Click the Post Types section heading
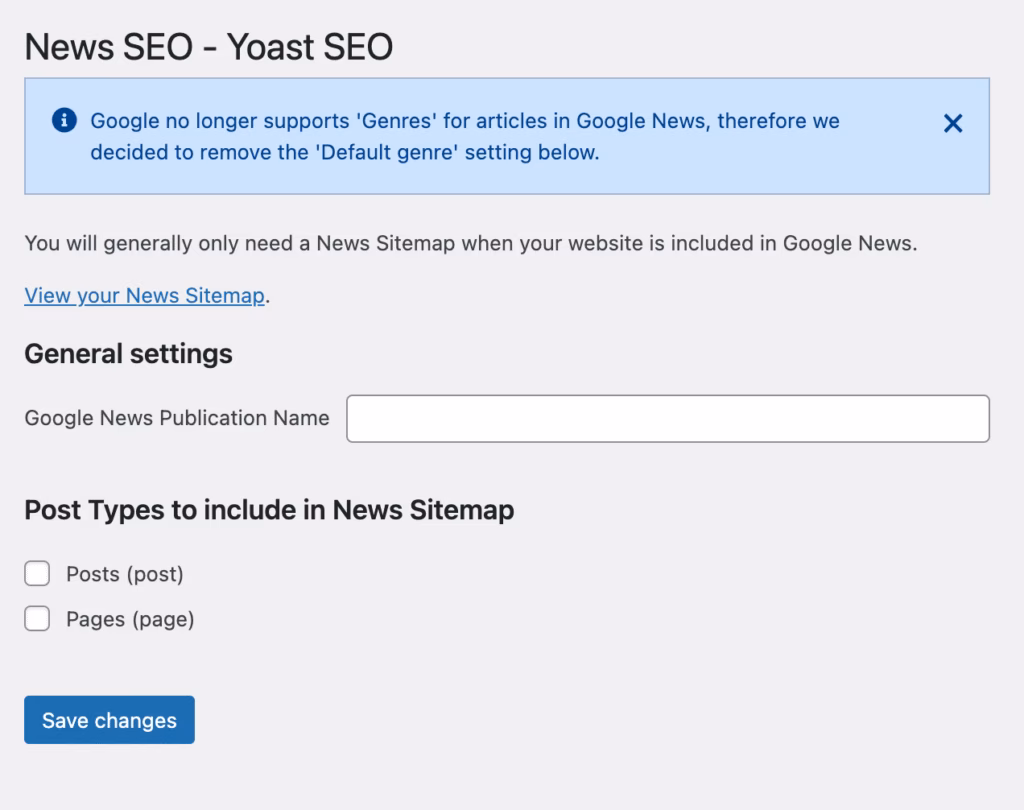 (269, 510)
